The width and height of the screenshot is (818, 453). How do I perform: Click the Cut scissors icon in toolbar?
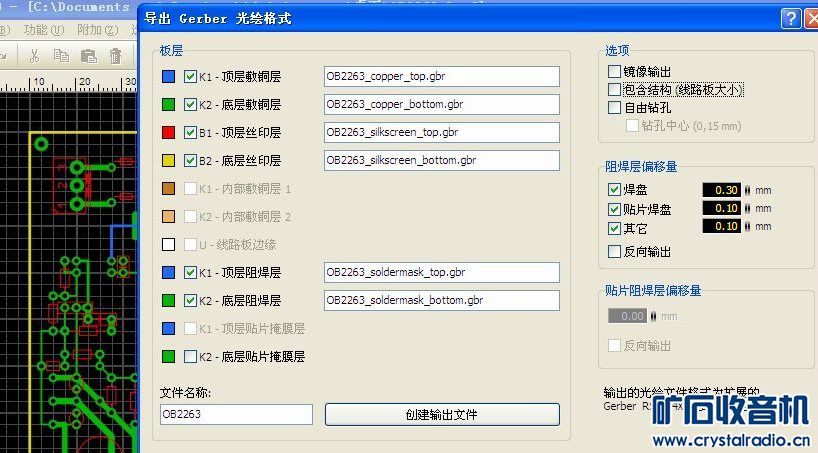pos(34,55)
